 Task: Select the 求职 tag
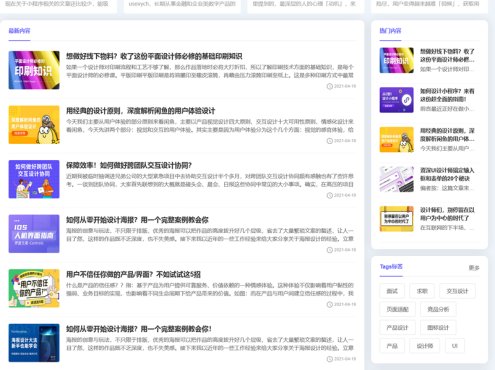coord(422,291)
